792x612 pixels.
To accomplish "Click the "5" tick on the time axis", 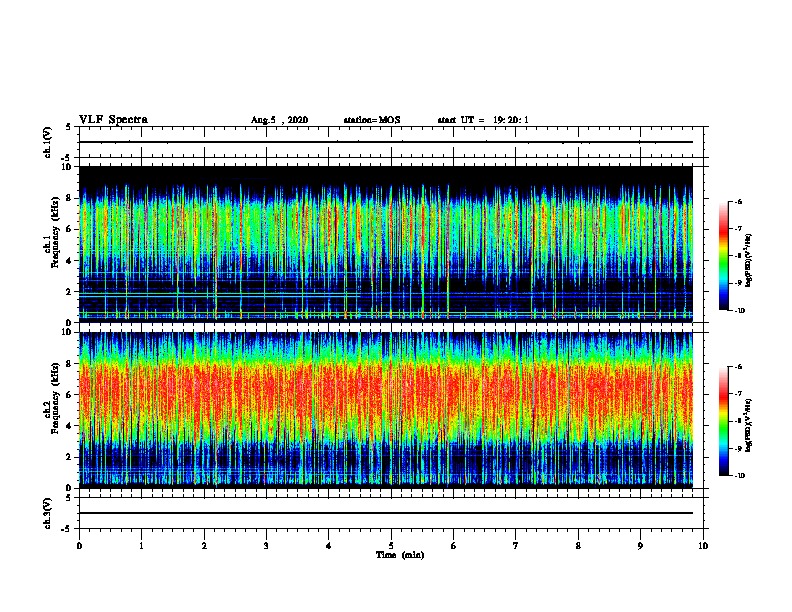I will click(391, 546).
